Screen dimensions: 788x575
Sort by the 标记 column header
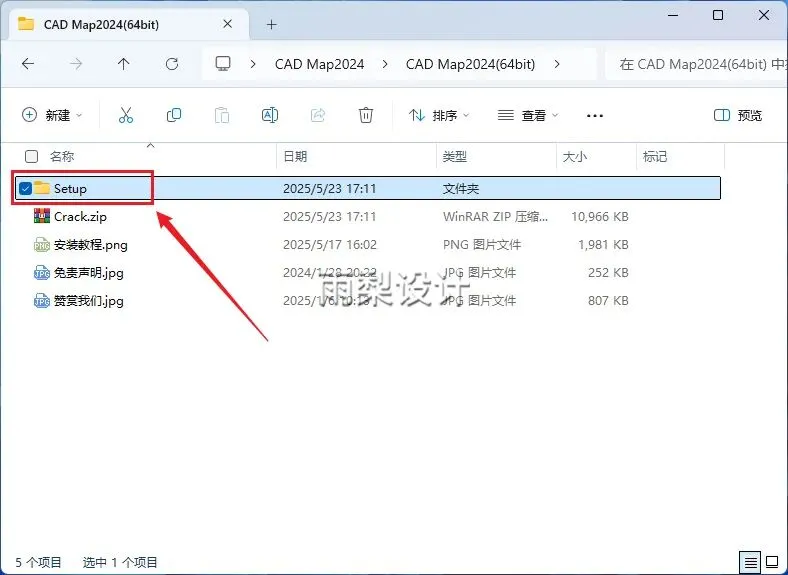pyautogui.click(x=655, y=156)
